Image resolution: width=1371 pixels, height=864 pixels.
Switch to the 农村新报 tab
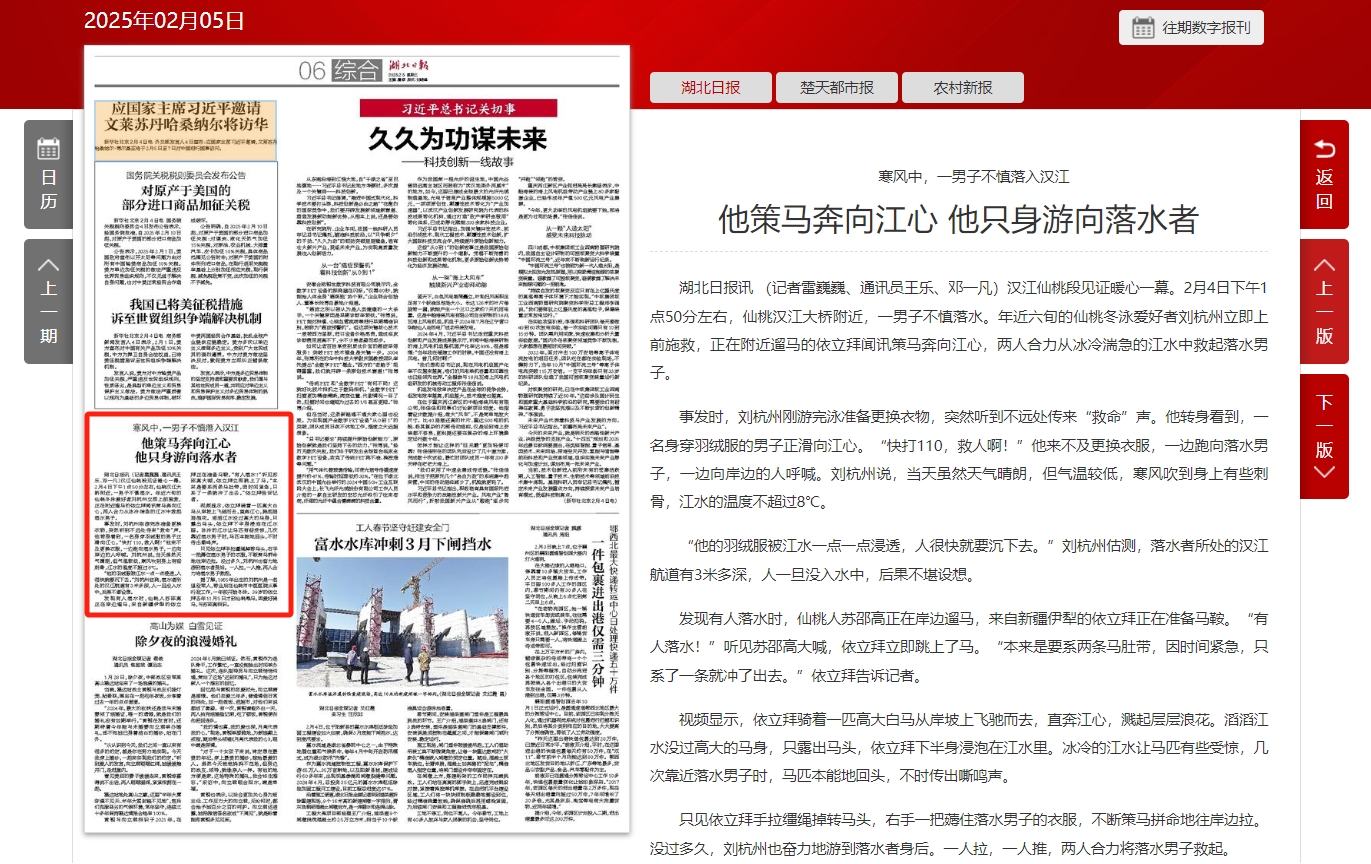click(963, 87)
